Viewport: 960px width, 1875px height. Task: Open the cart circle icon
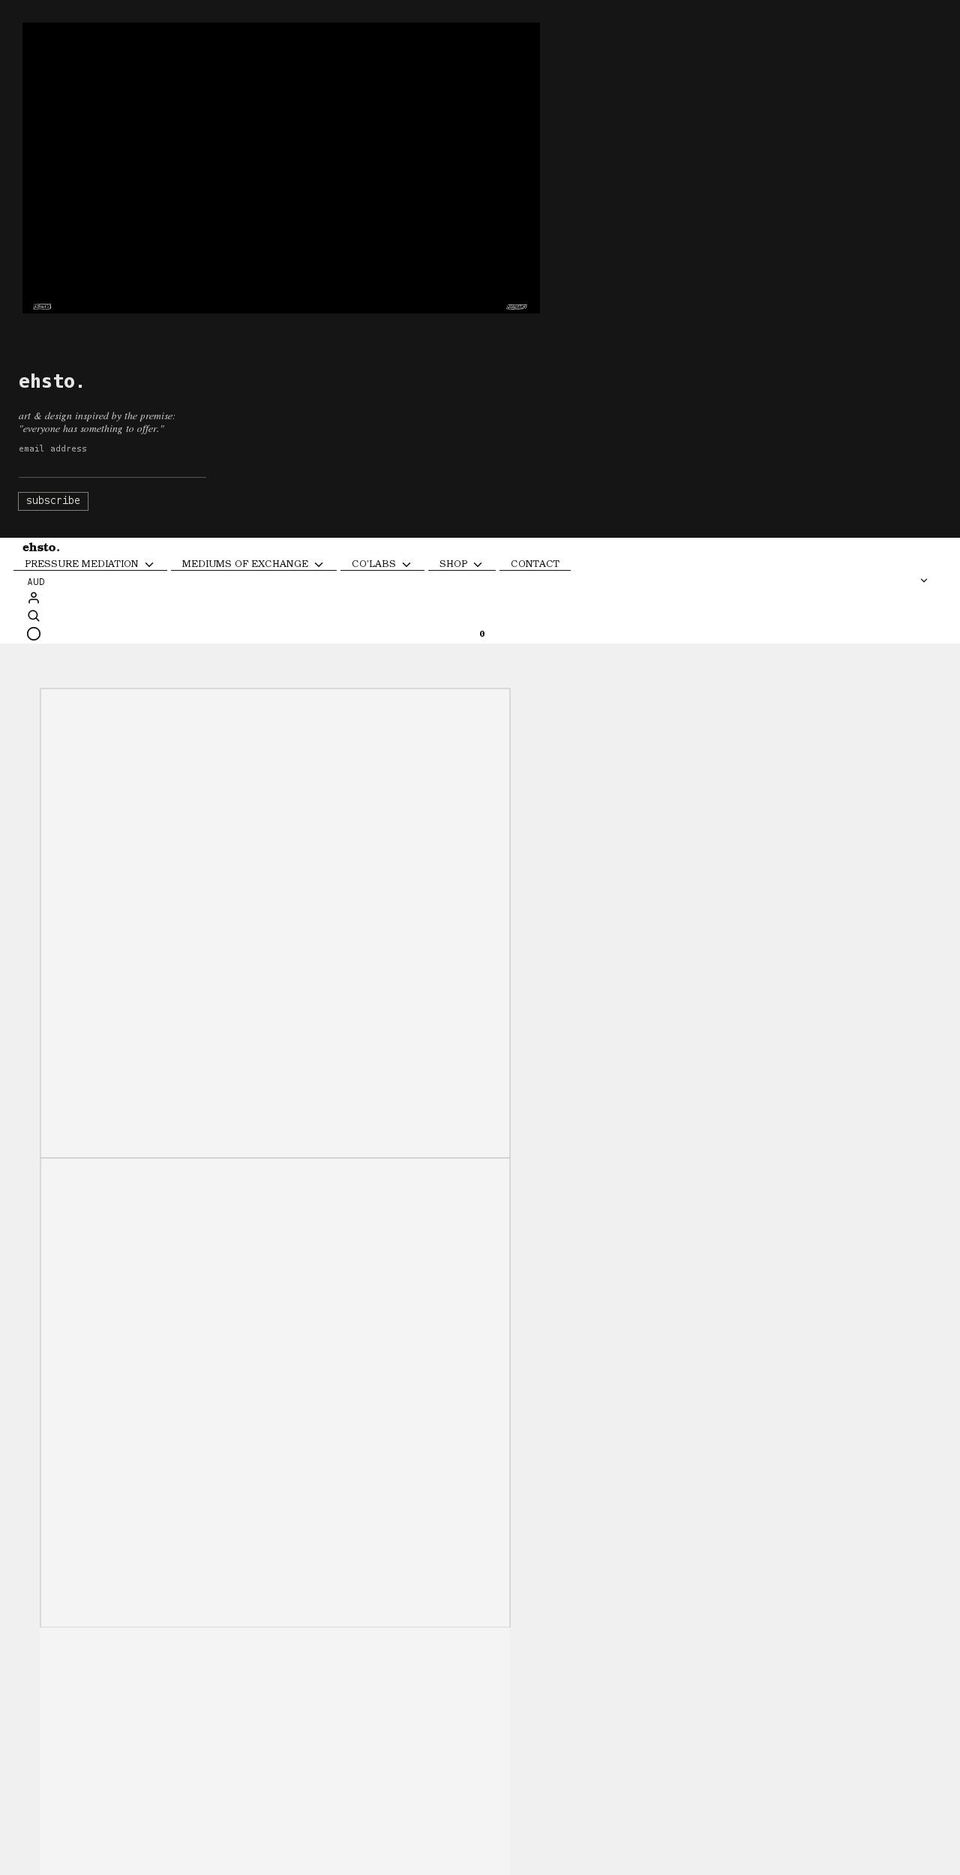[x=33, y=634]
